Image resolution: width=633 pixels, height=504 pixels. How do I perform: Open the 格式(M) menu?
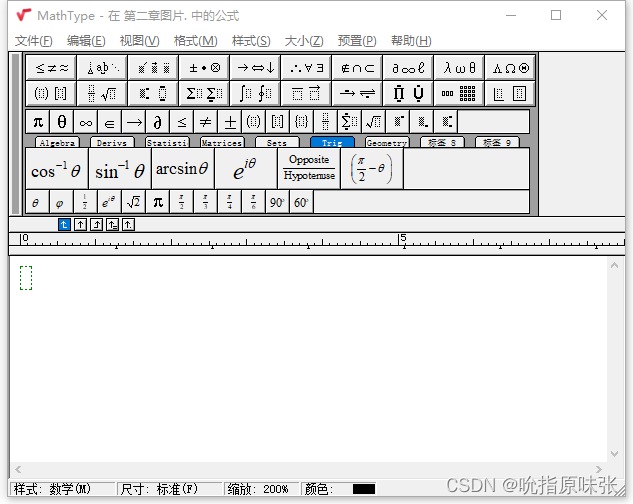point(195,41)
